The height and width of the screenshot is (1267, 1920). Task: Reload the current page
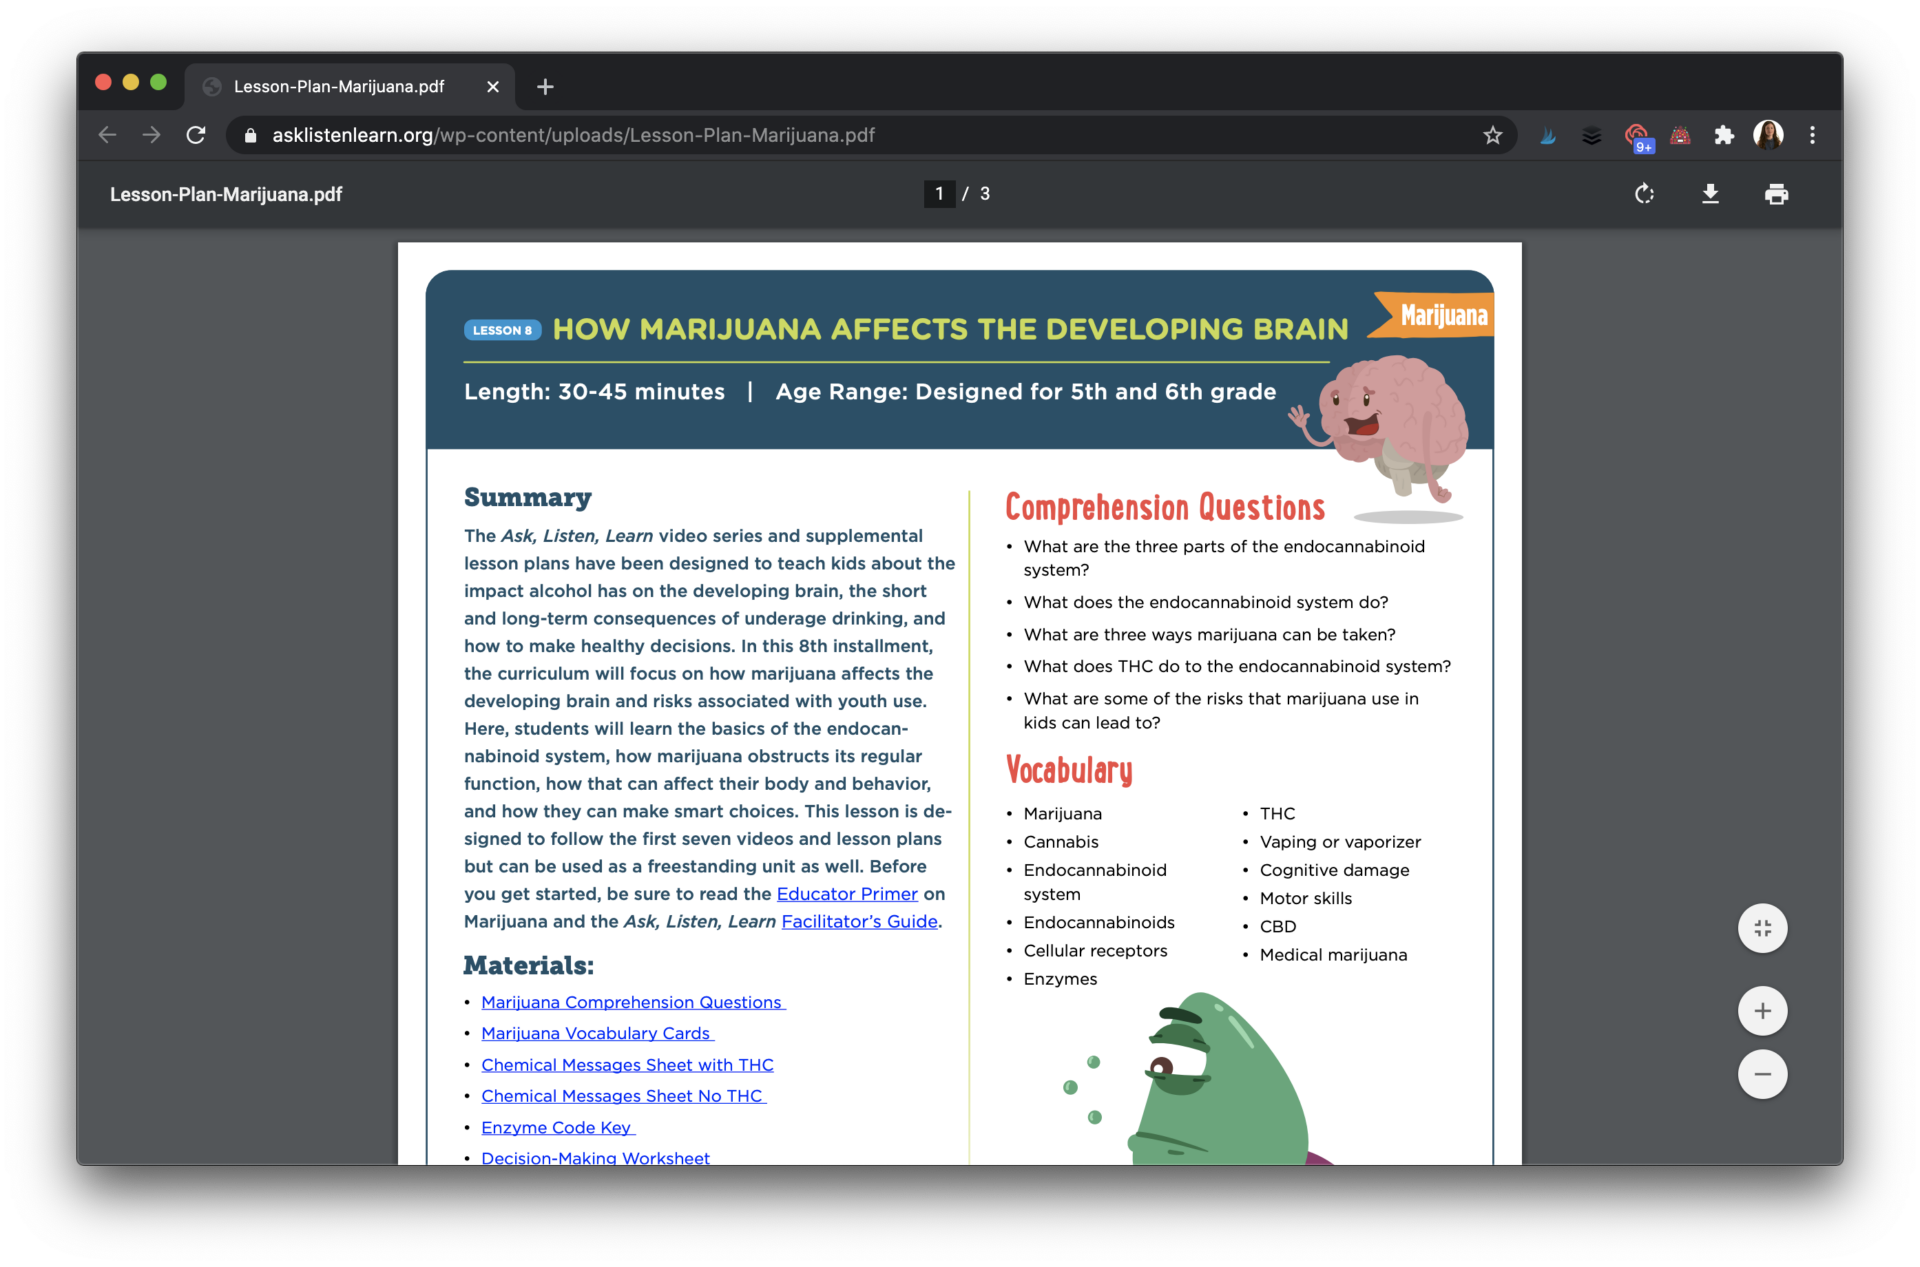(x=196, y=135)
